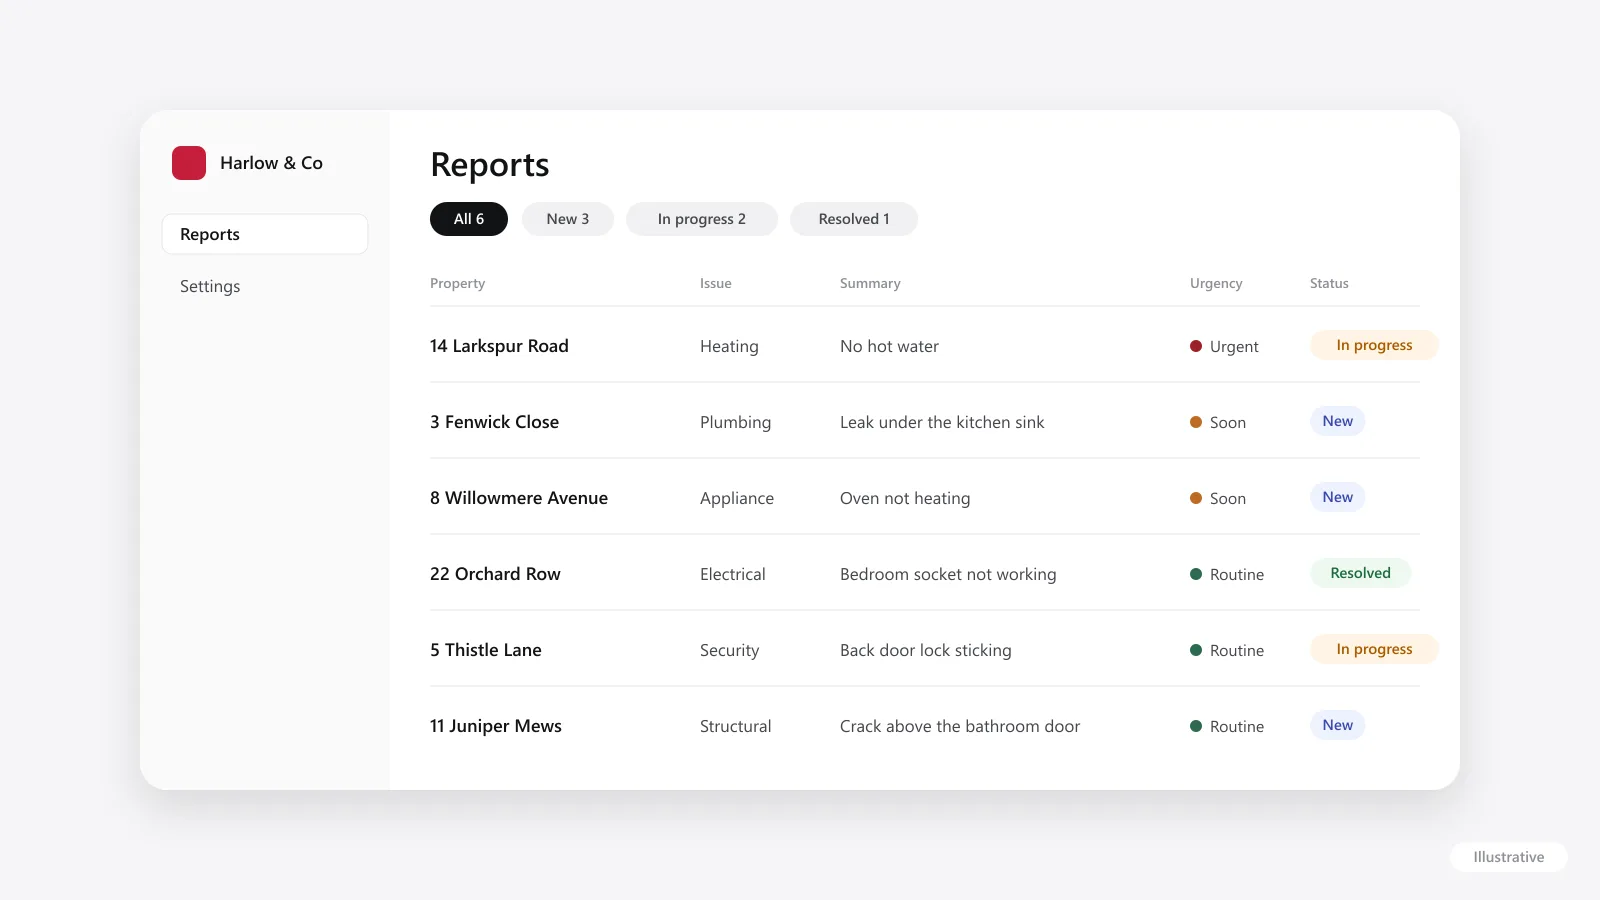Viewport: 1600px width, 900px height.
Task: Click the Plumbing issue cell
Action: 735,422
